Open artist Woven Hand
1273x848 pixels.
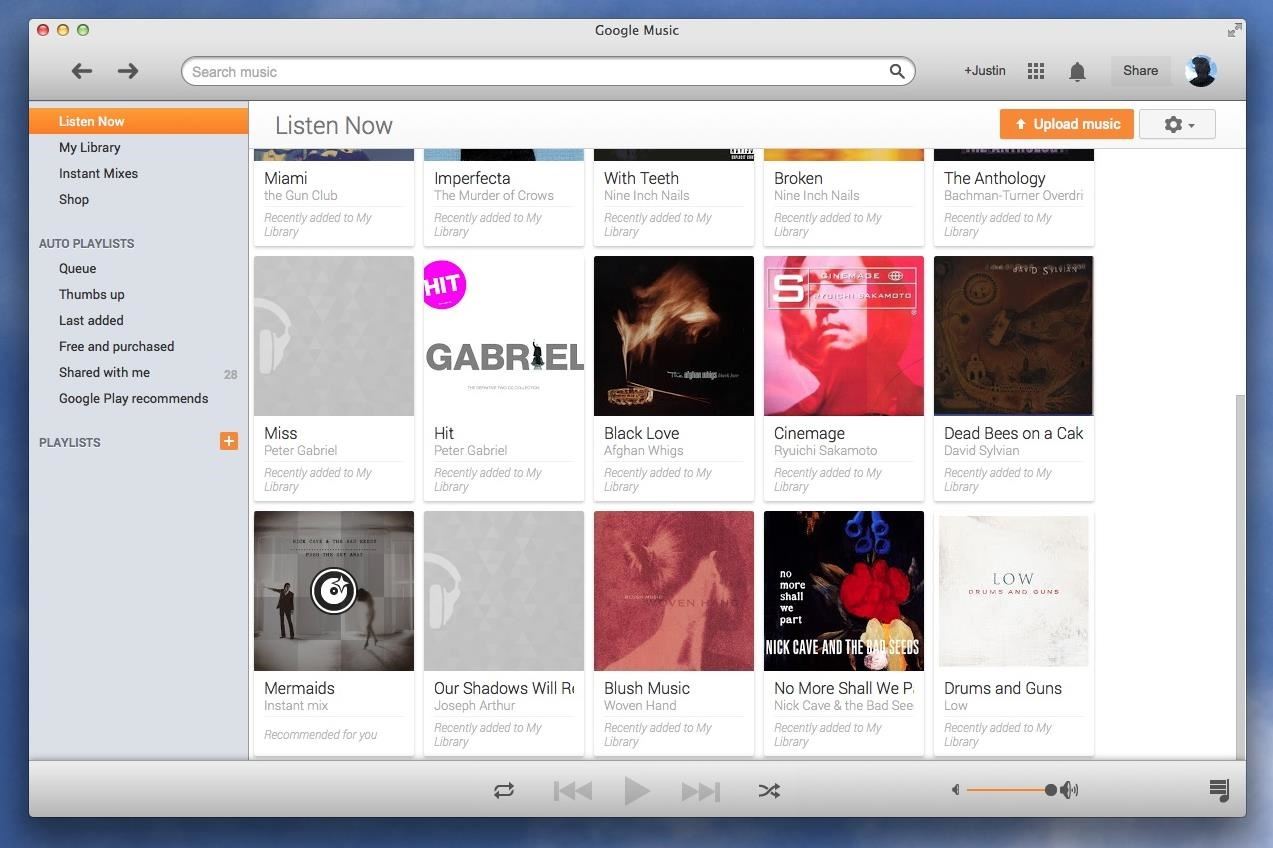point(640,706)
